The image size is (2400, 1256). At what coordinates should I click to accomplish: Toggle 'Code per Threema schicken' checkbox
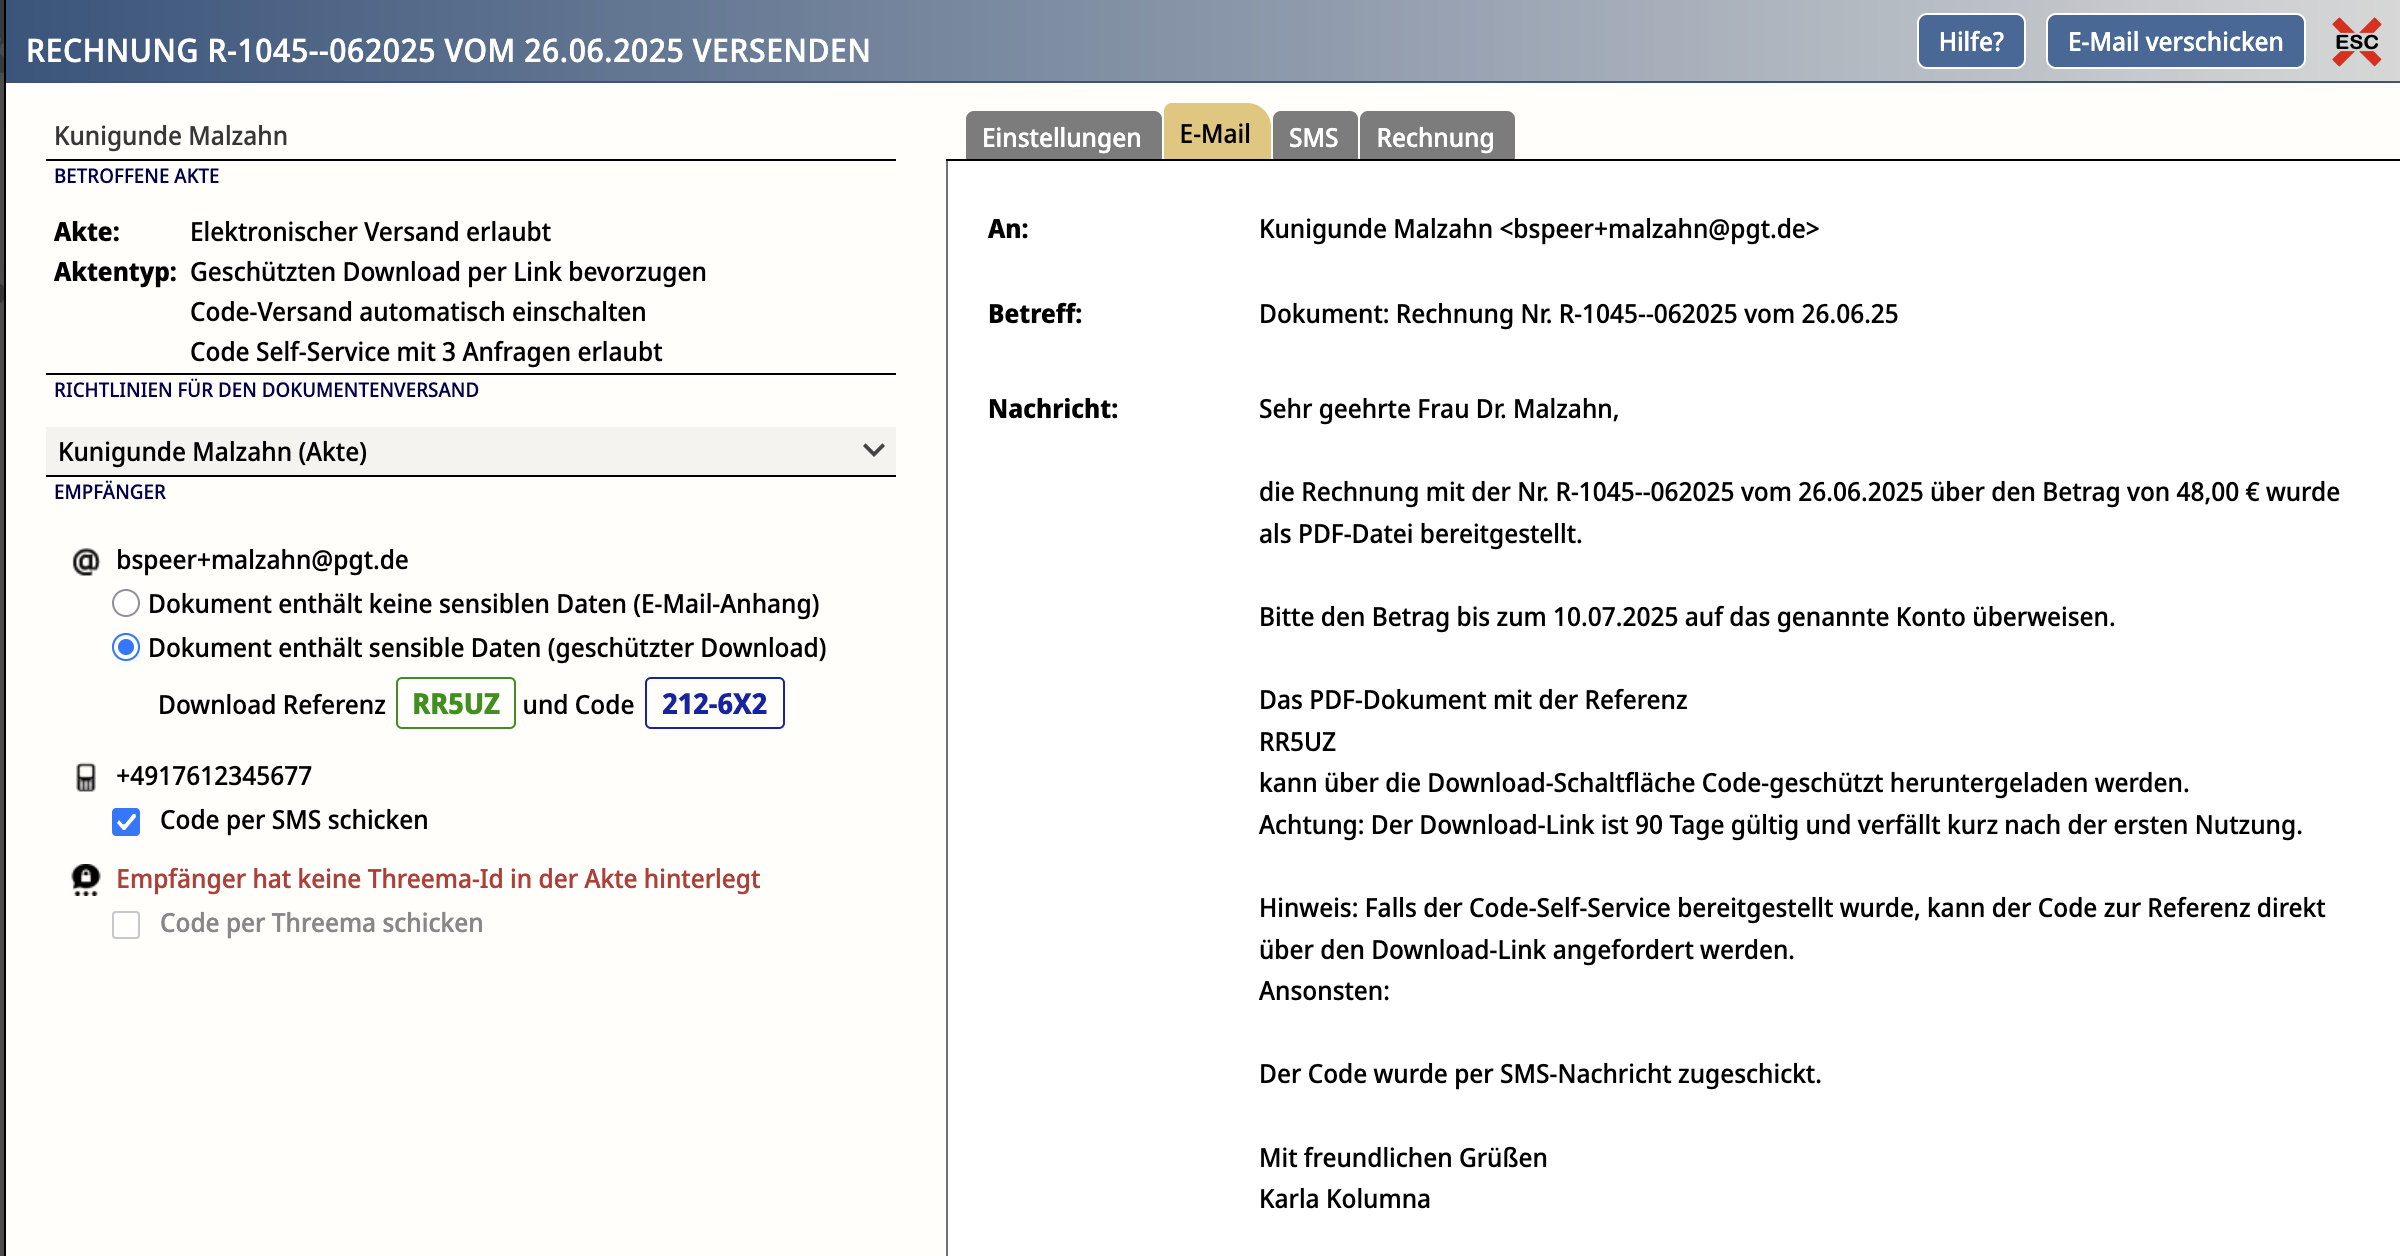click(x=126, y=924)
